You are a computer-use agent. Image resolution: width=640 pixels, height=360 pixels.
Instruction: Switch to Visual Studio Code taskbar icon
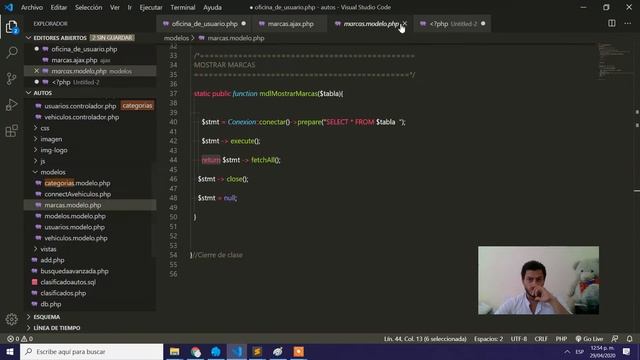237,351
